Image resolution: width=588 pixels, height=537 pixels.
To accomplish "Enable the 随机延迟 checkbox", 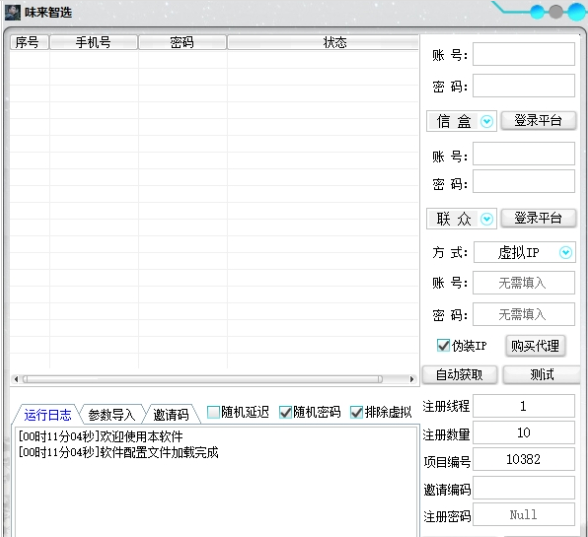I will click(x=213, y=412).
